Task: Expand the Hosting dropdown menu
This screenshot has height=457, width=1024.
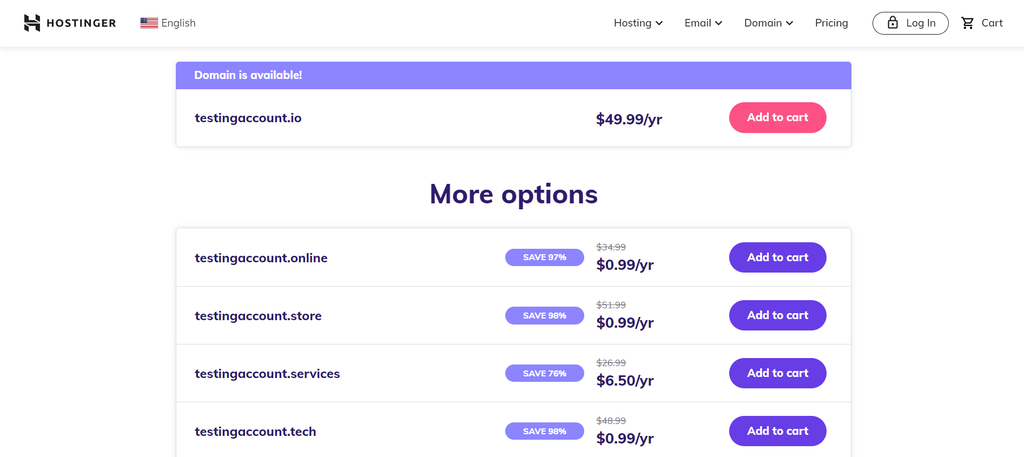Action: tap(638, 23)
